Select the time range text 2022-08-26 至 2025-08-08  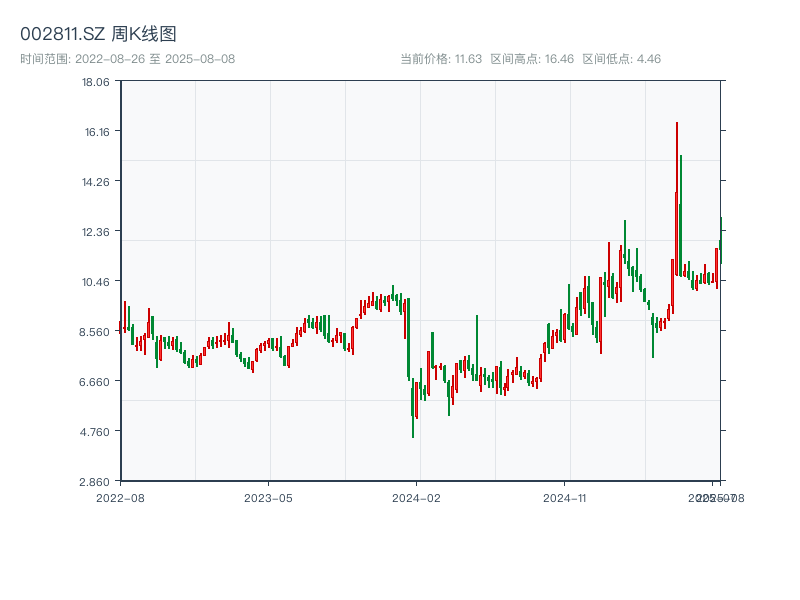pos(155,59)
